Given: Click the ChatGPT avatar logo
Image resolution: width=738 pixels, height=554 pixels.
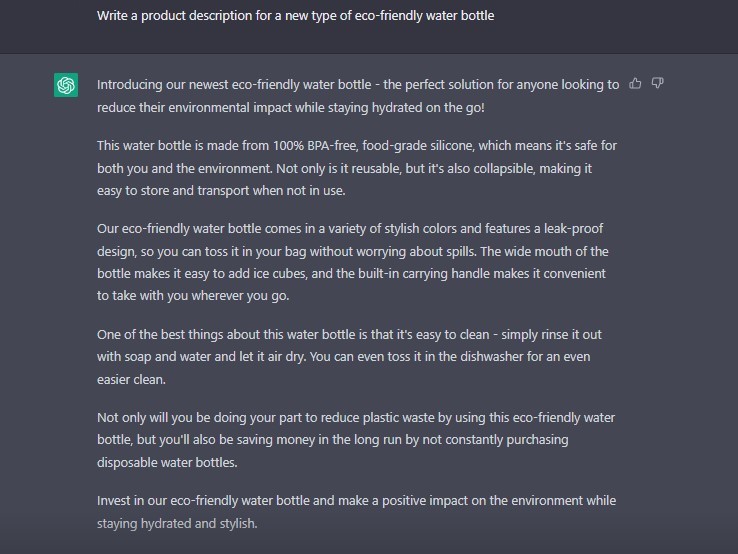Looking at the screenshot, I should (66, 85).
